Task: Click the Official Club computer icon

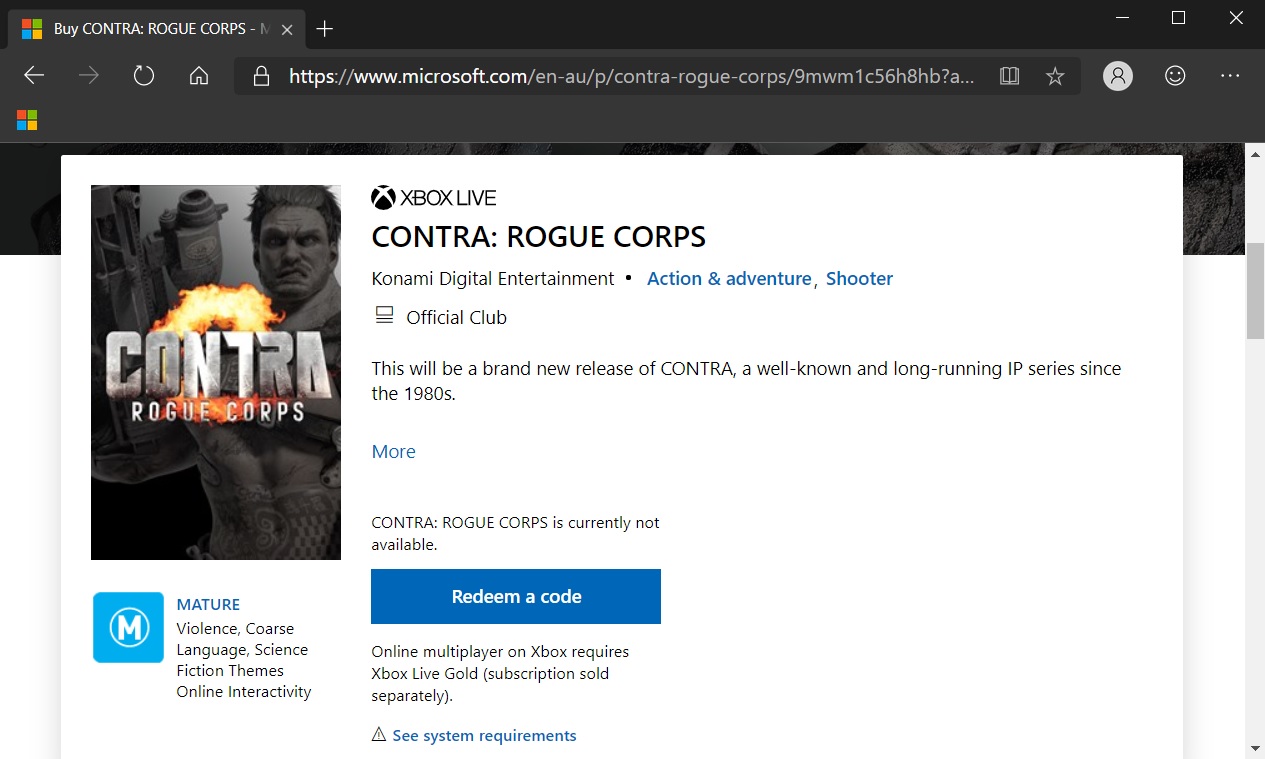Action: click(384, 316)
